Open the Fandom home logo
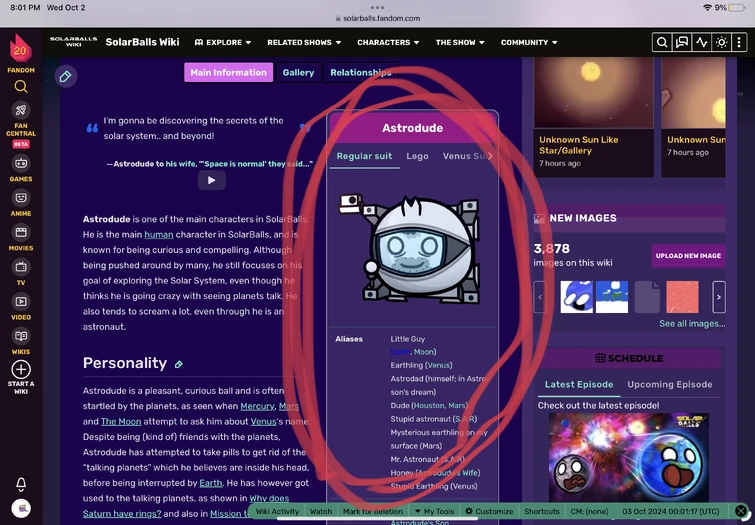The image size is (755, 525). point(21,49)
